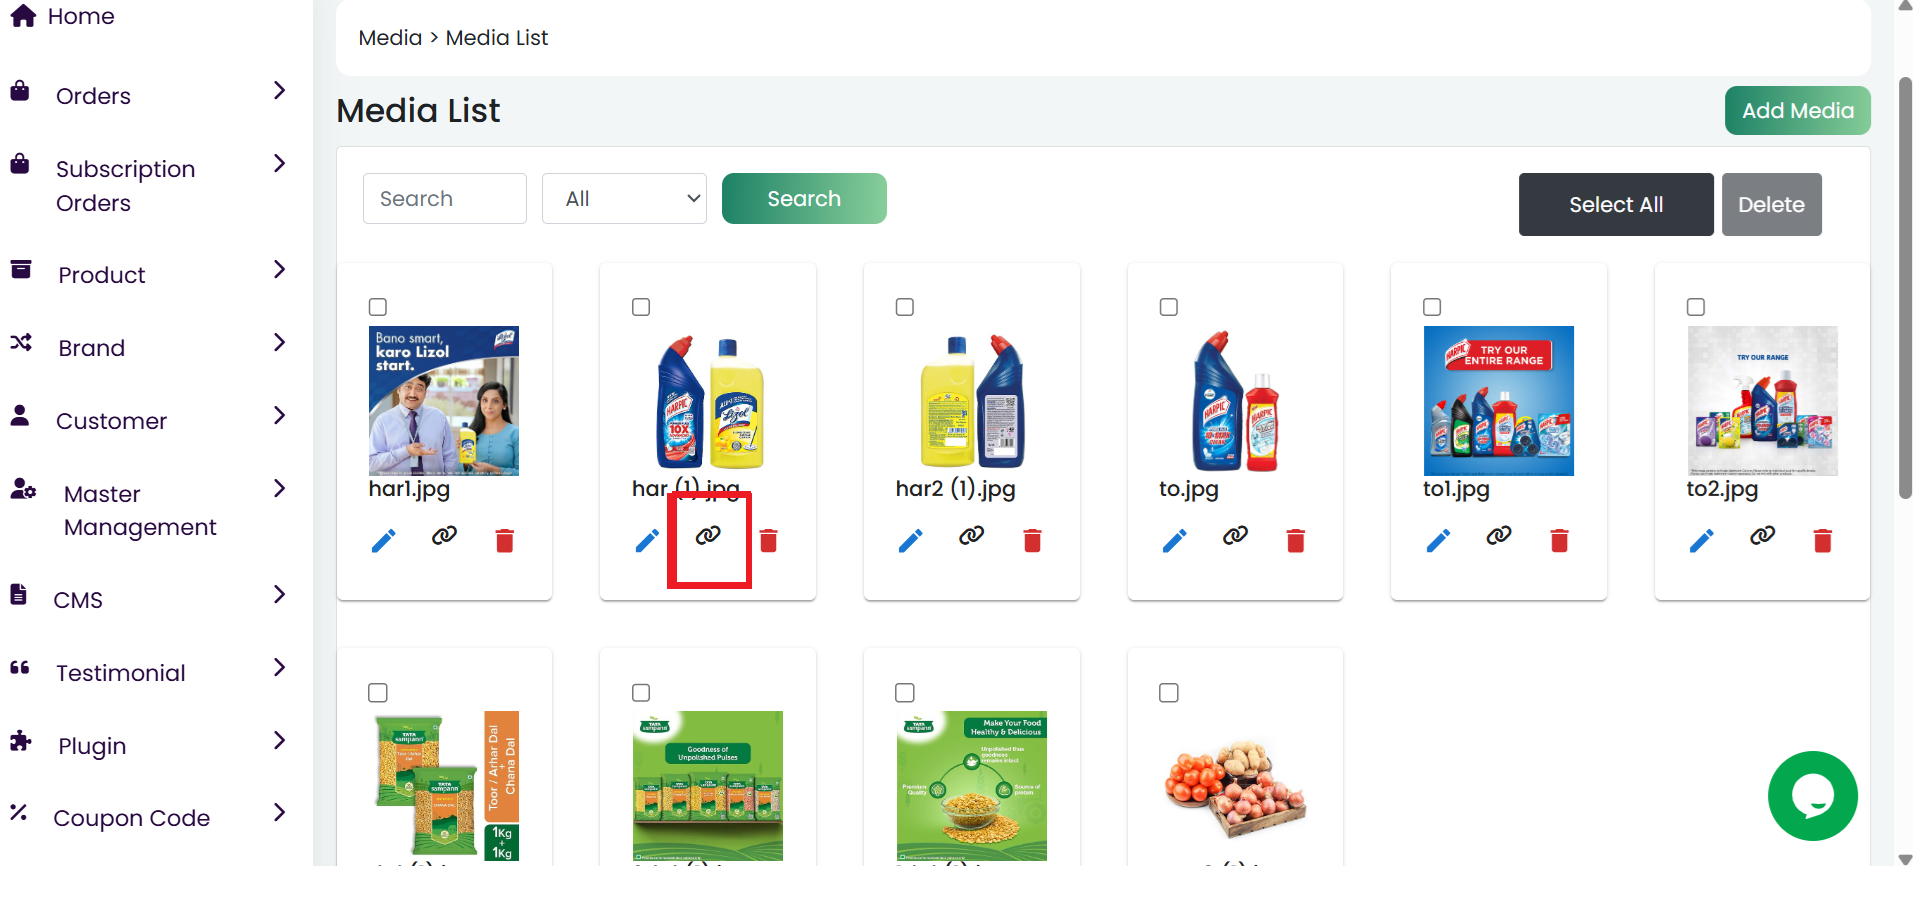Tick the checkbox for har1.jpg
Screen dimensions: 1916x899
(378, 307)
